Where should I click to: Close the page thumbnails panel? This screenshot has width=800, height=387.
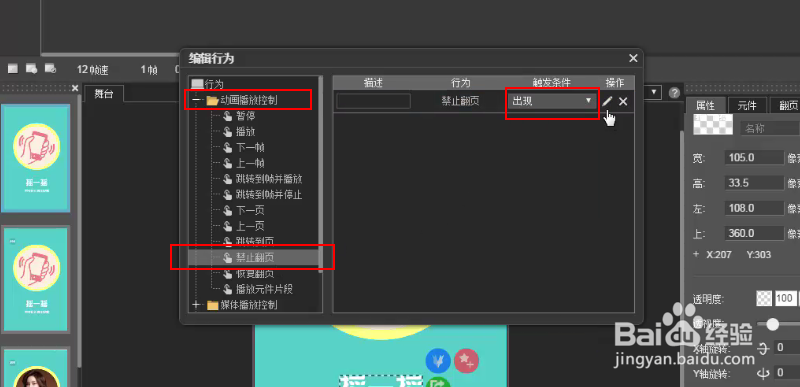coord(75,88)
